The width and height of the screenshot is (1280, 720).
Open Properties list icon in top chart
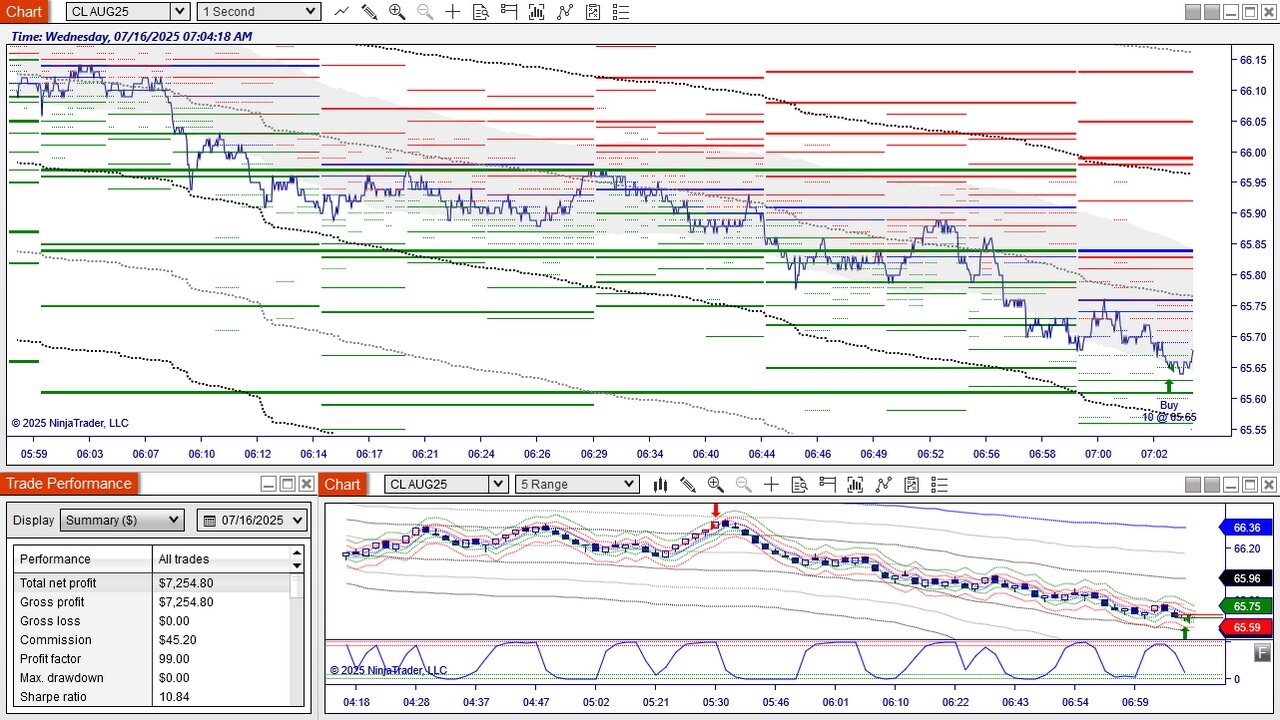point(621,12)
